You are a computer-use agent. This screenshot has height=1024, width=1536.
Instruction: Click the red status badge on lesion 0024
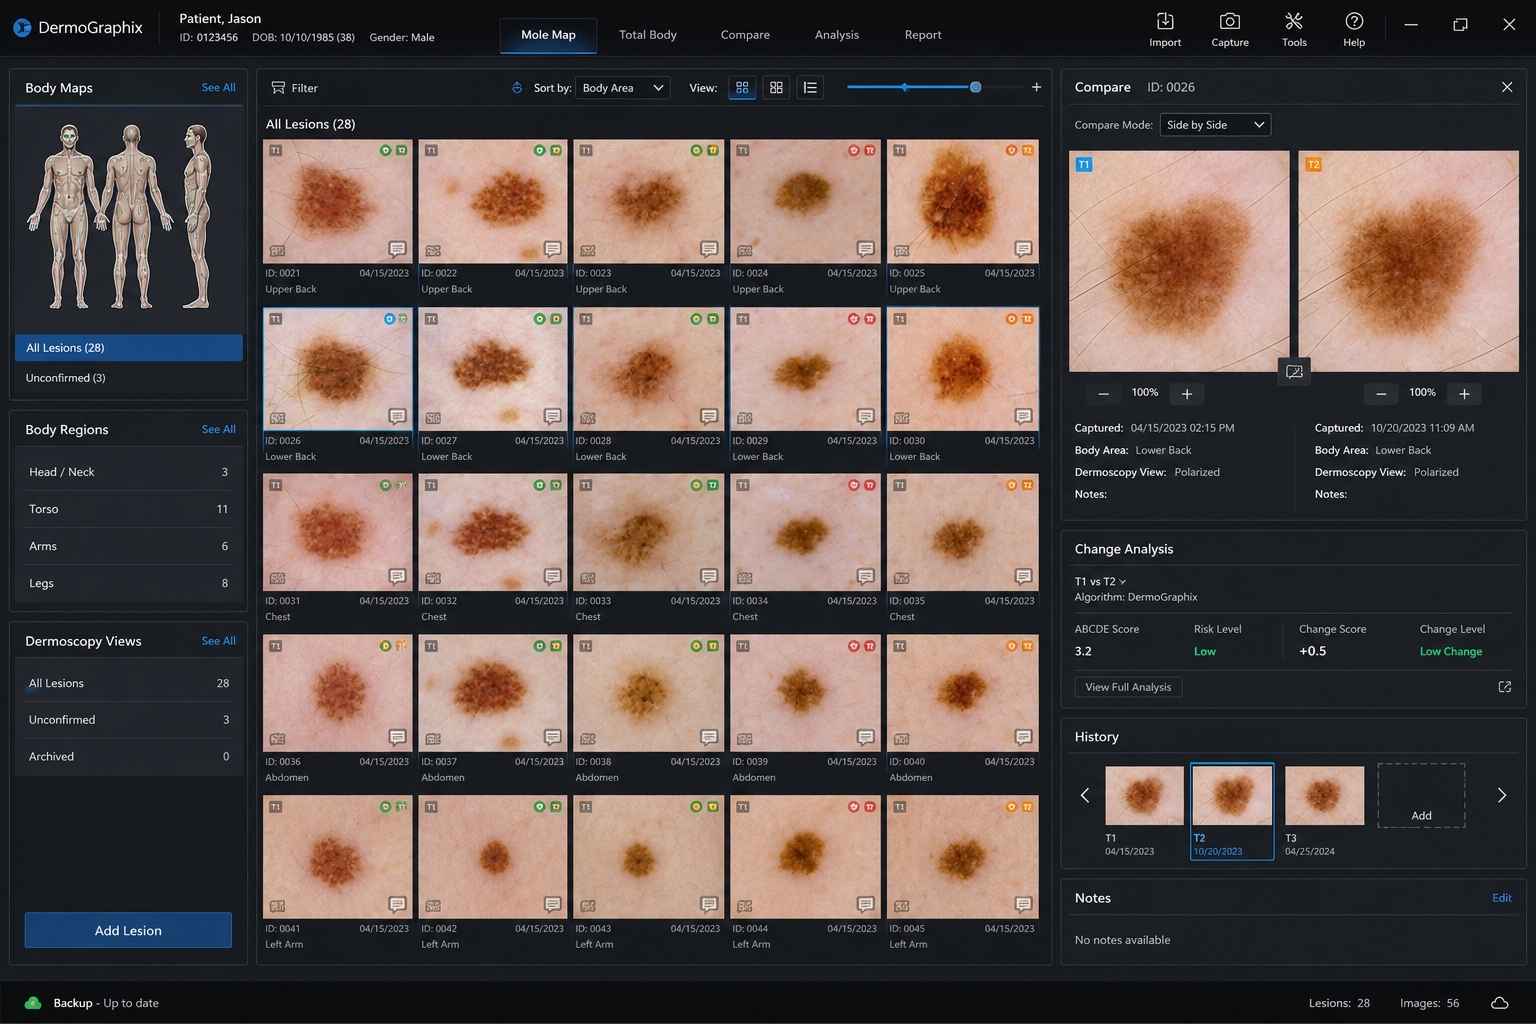point(854,151)
